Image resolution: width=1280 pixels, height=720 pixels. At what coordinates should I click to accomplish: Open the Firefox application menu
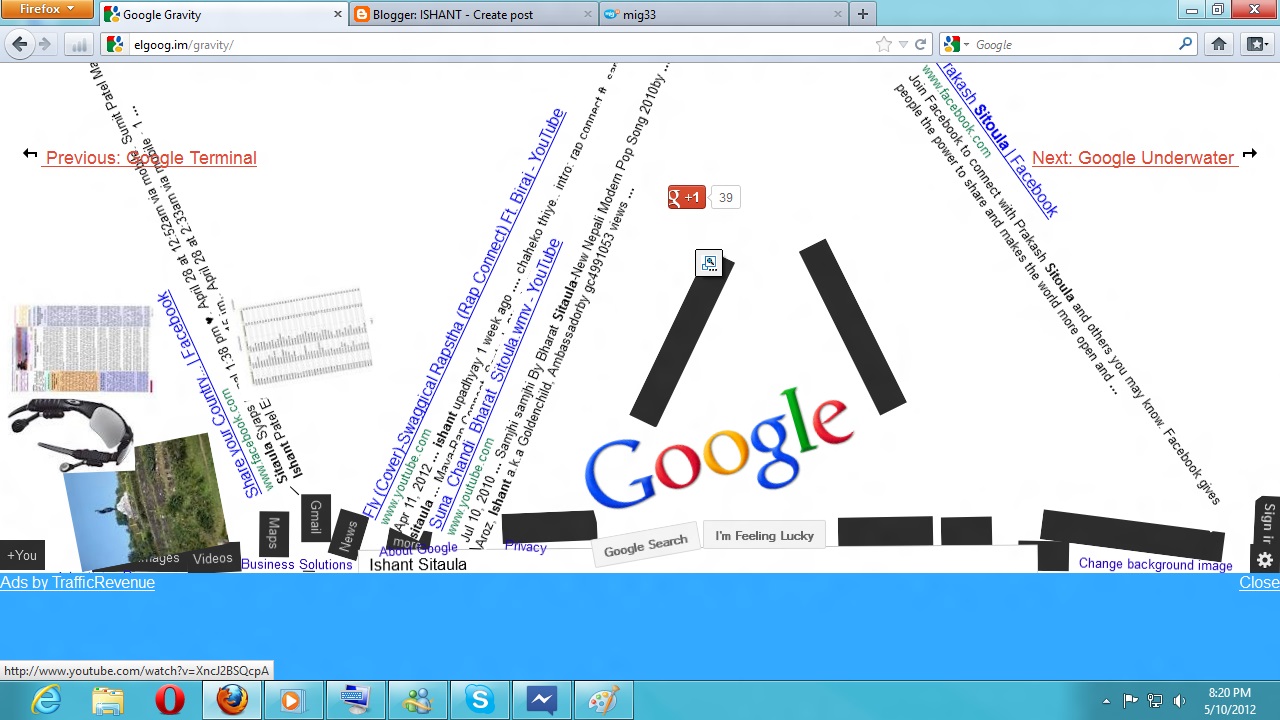46,9
